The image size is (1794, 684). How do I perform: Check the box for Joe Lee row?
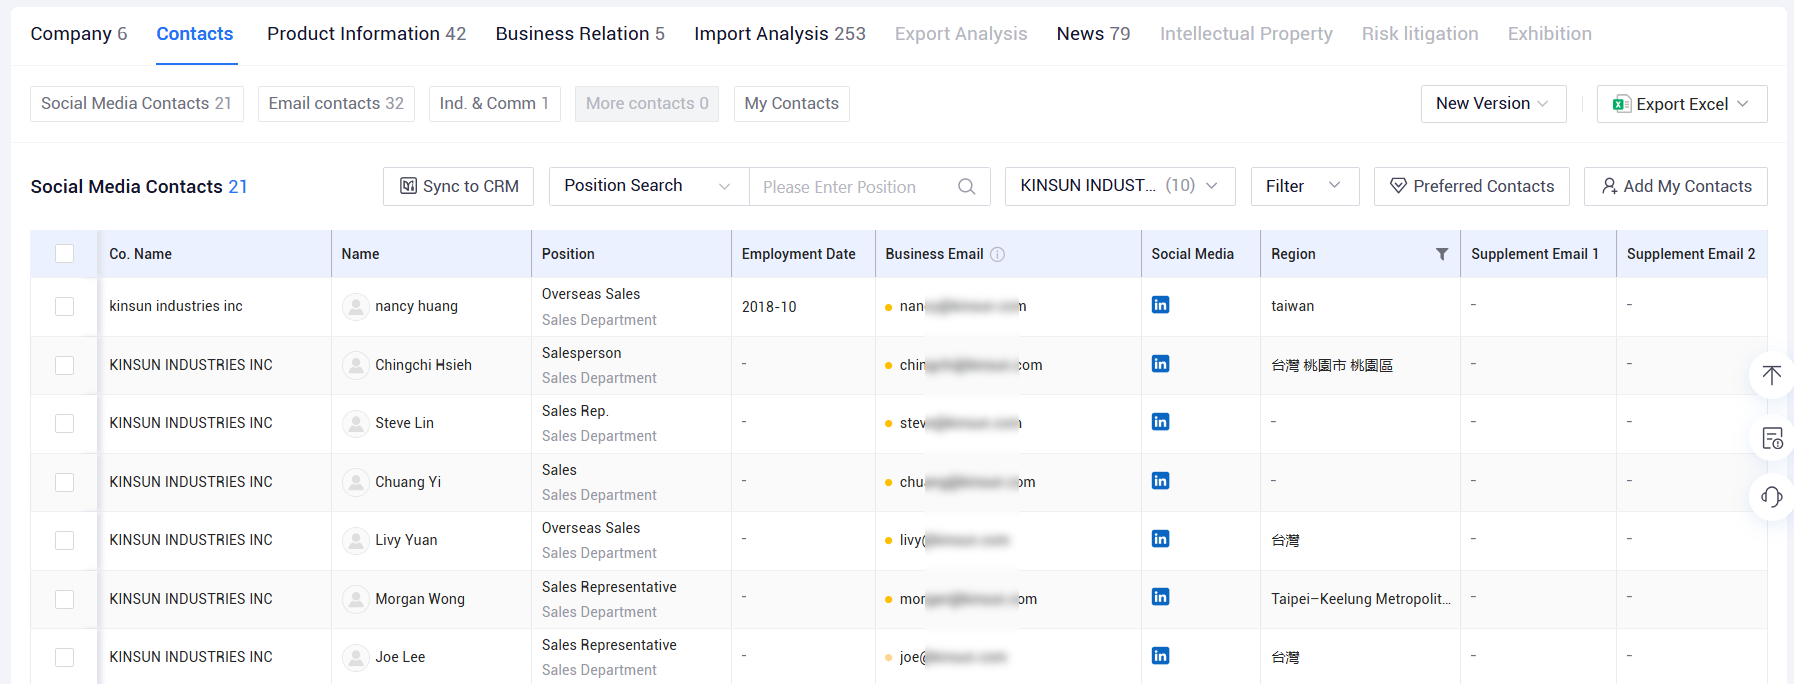[x=64, y=657]
